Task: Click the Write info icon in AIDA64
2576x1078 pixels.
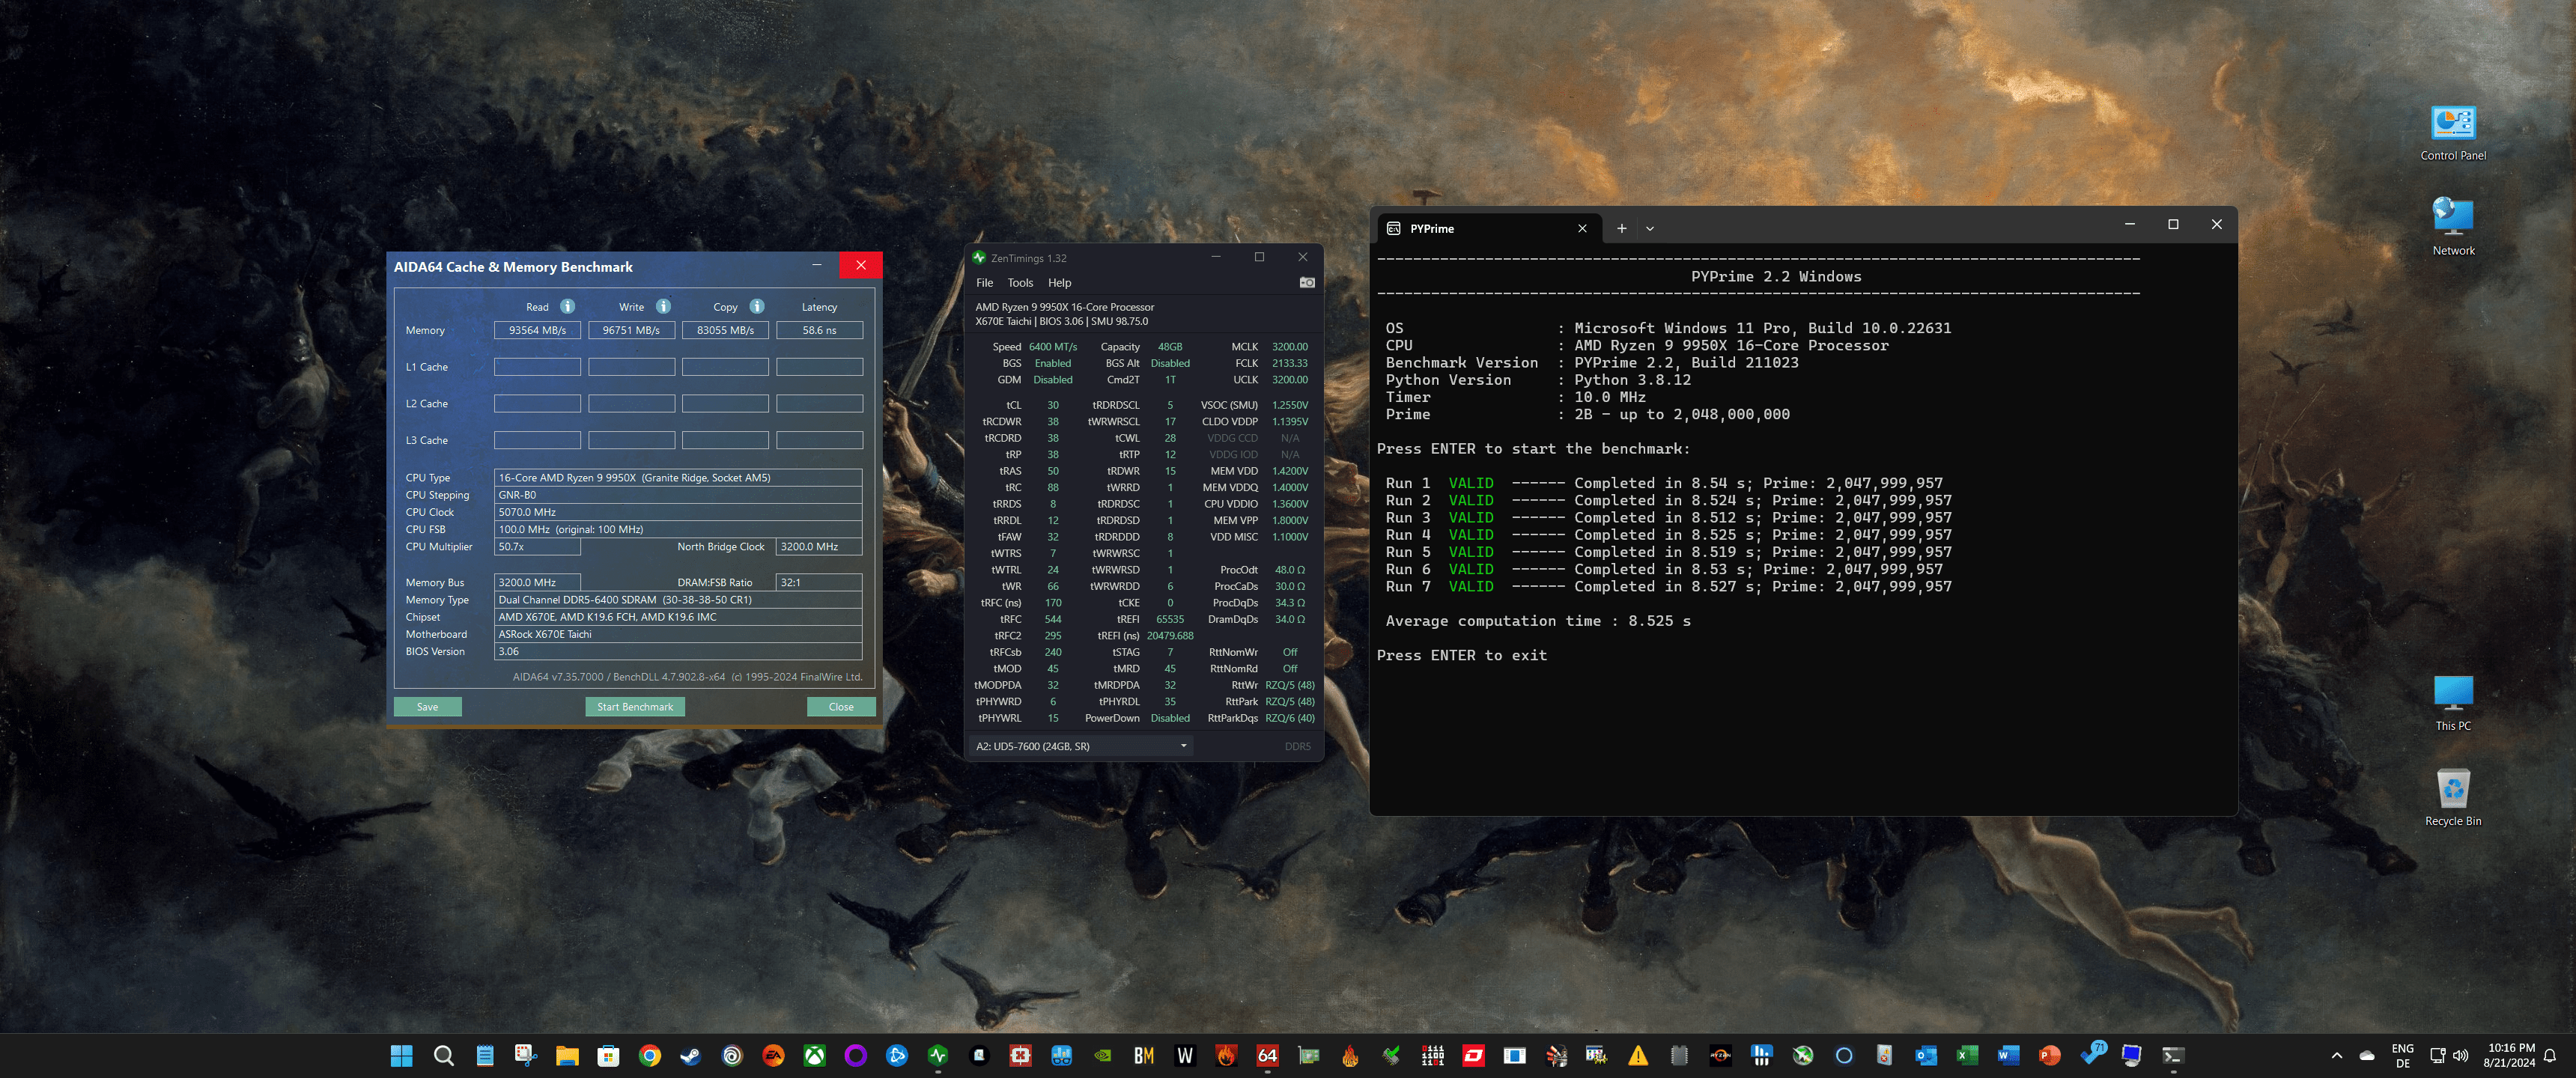Action: click(x=663, y=307)
